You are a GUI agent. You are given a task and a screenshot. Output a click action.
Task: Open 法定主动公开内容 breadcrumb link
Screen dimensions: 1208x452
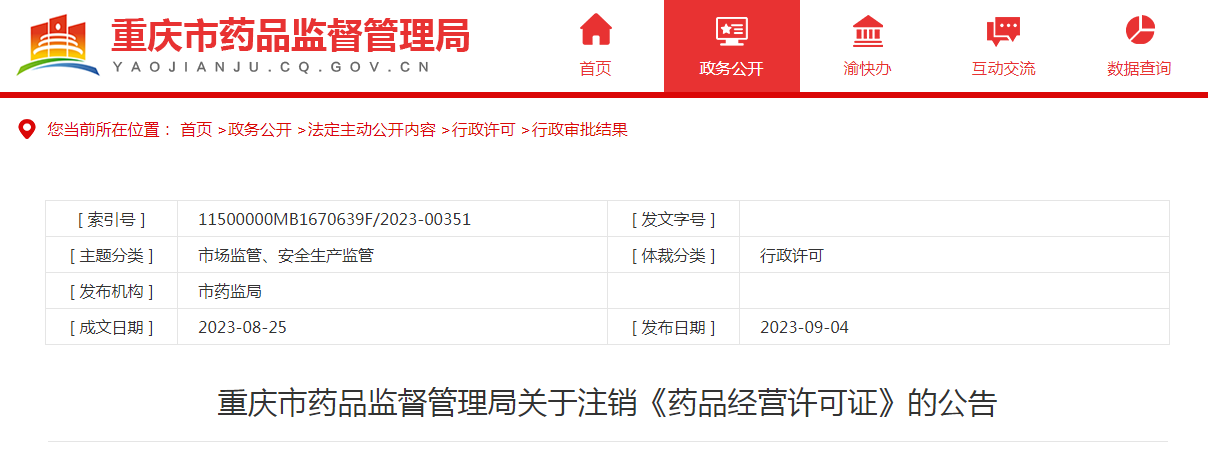pos(372,129)
